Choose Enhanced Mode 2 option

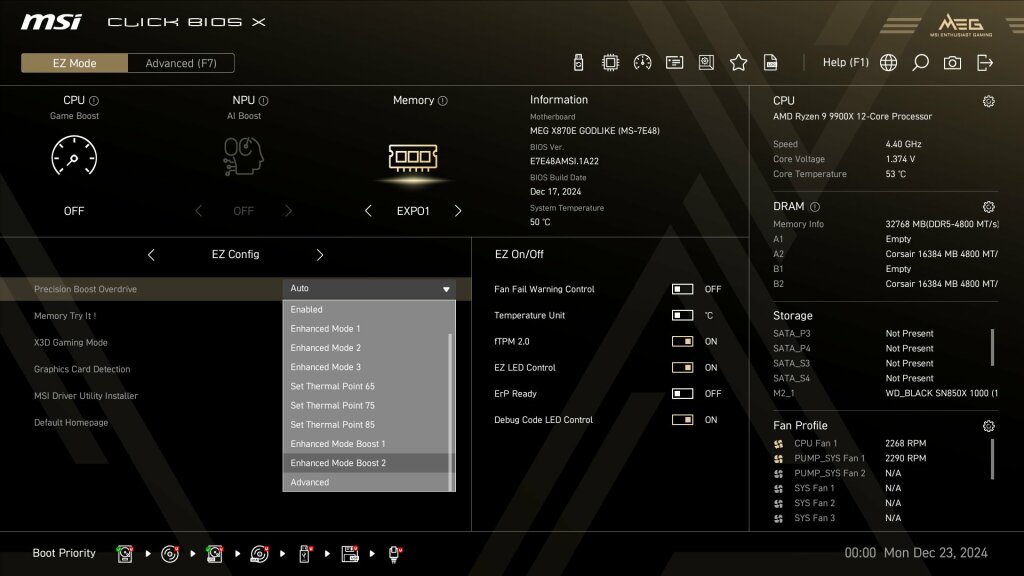(x=366, y=347)
